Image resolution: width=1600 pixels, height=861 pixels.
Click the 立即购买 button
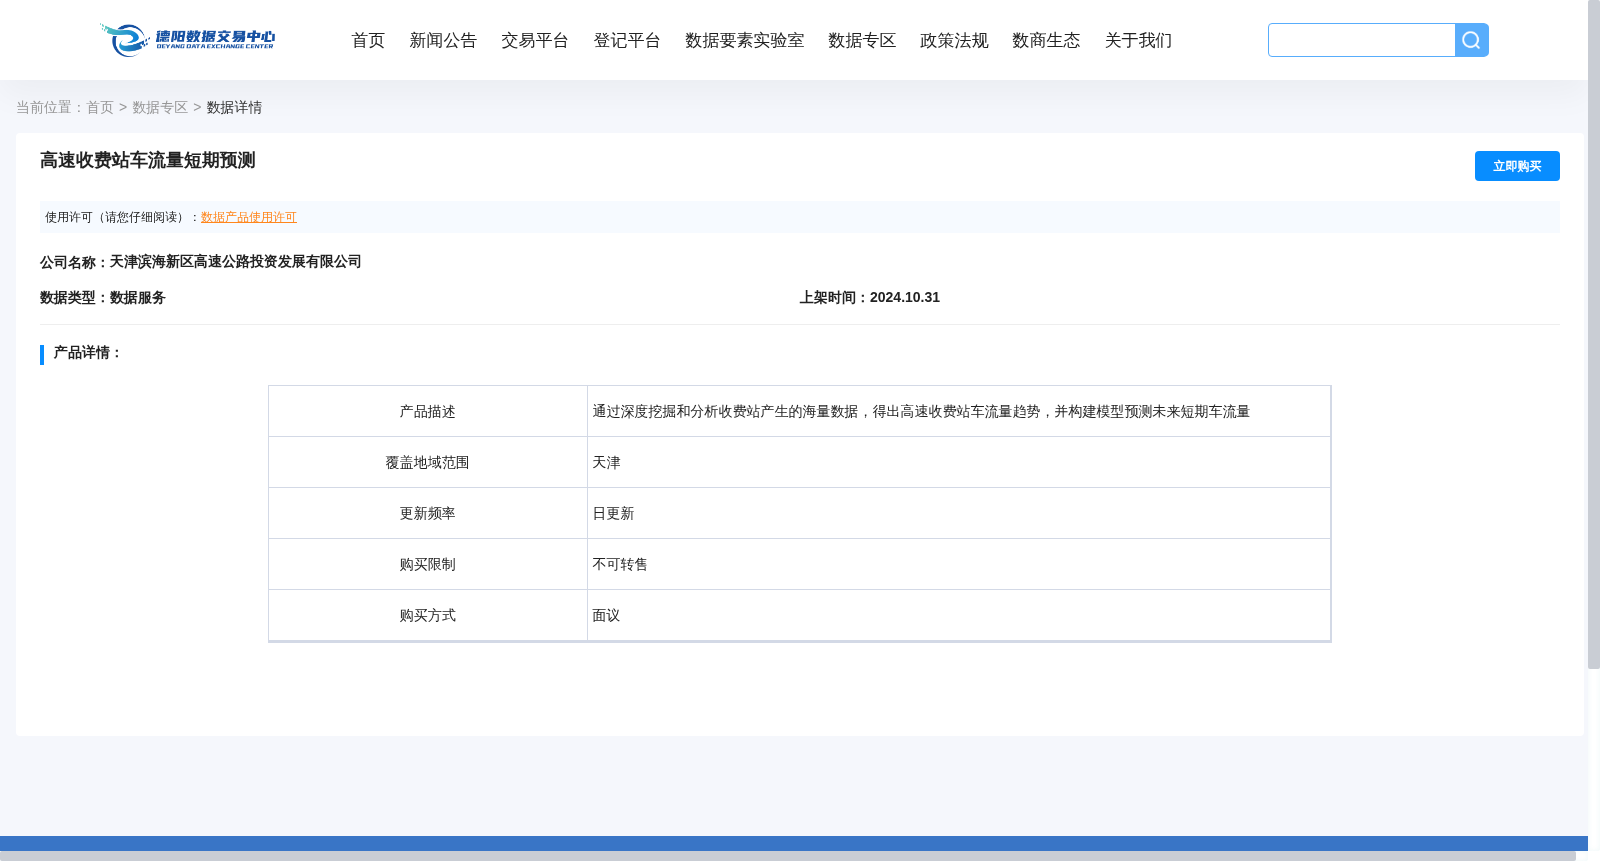coord(1517,166)
